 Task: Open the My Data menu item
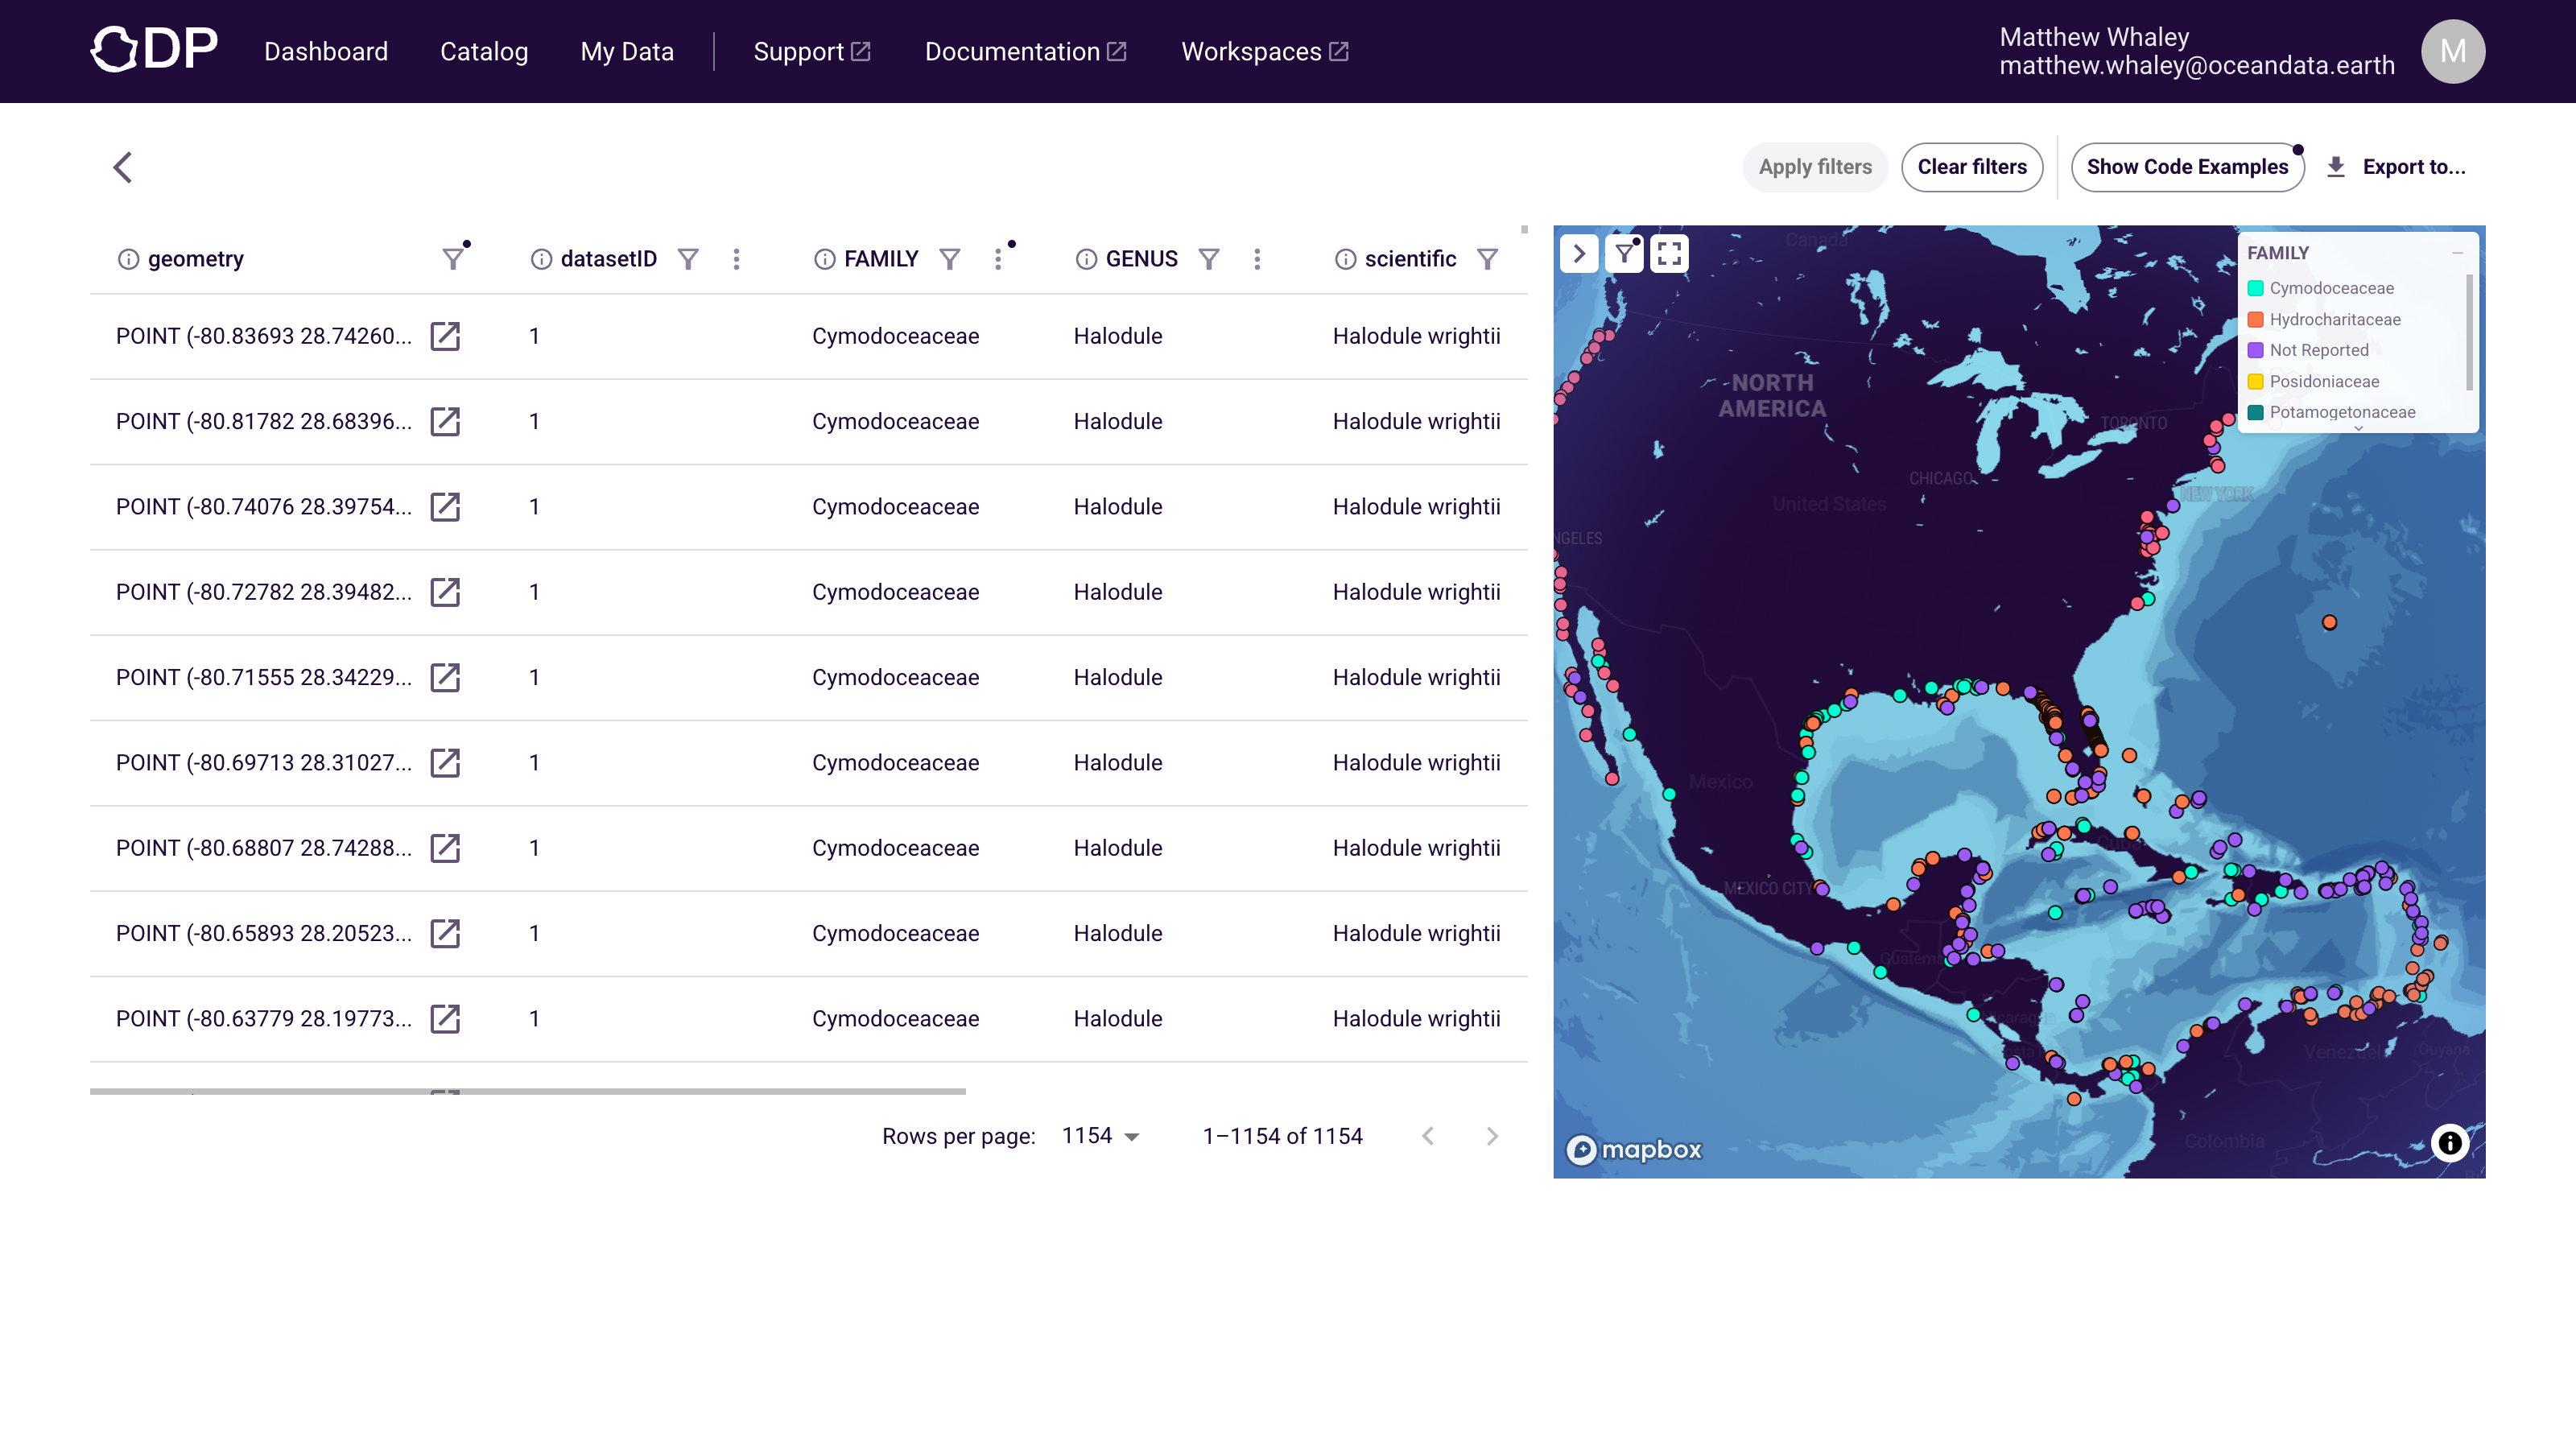(x=627, y=51)
